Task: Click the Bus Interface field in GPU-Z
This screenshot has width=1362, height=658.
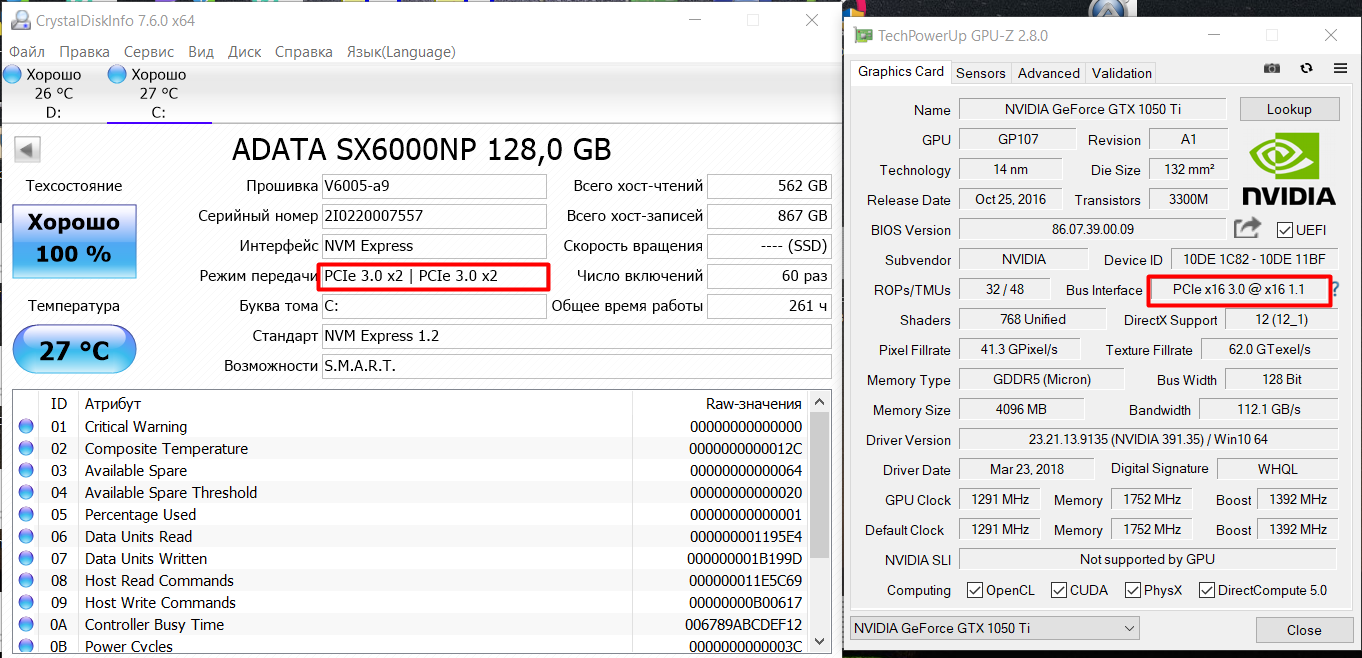Action: 1238,289
